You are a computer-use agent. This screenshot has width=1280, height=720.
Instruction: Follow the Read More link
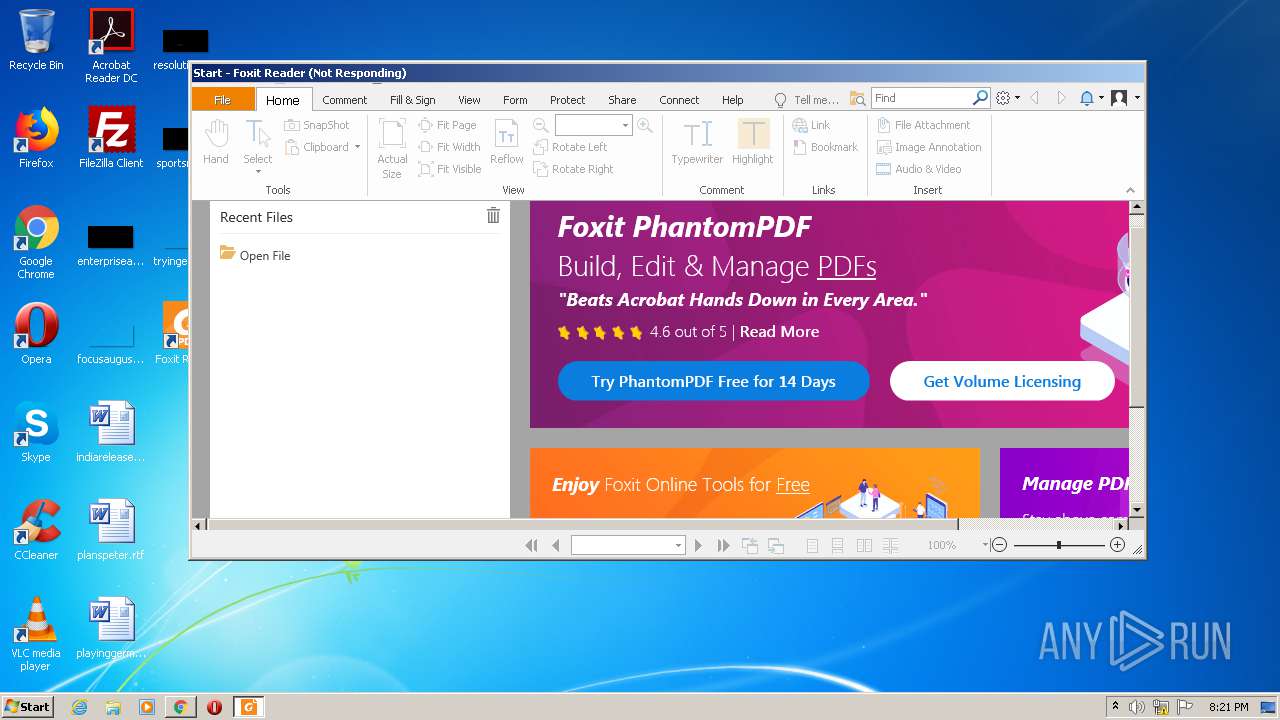tap(779, 332)
